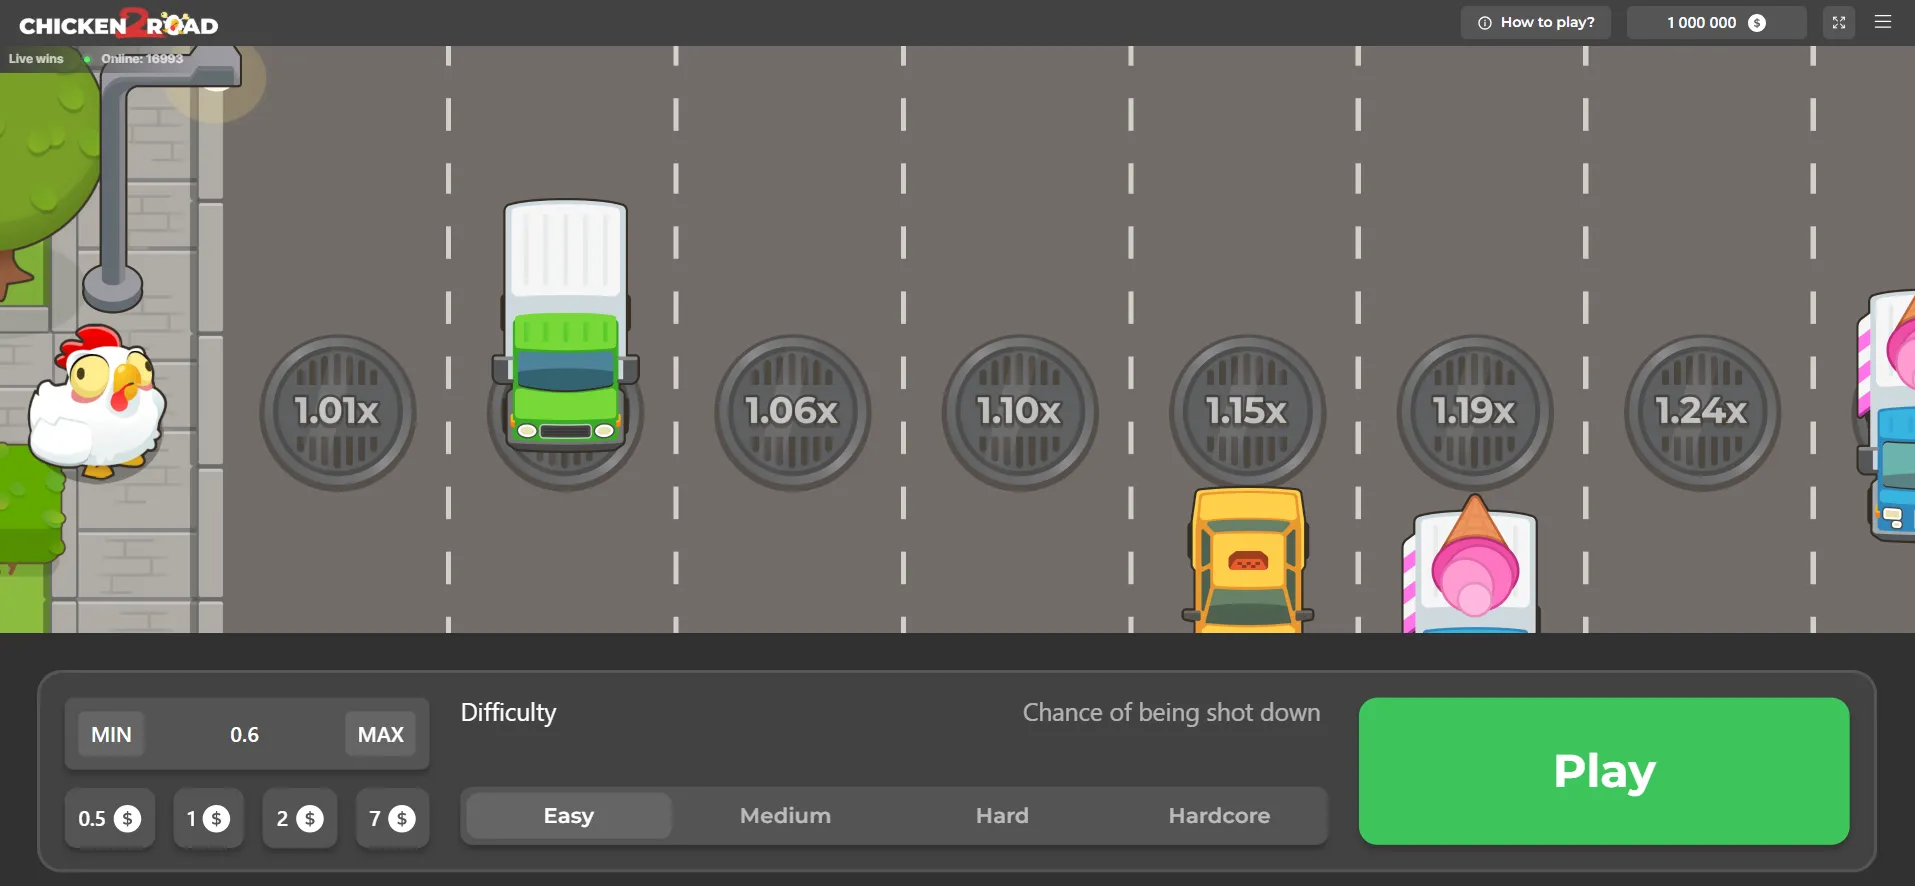This screenshot has height=886, width=1915.
Task: Choose Hardcore difficulty
Action: [1219, 816]
